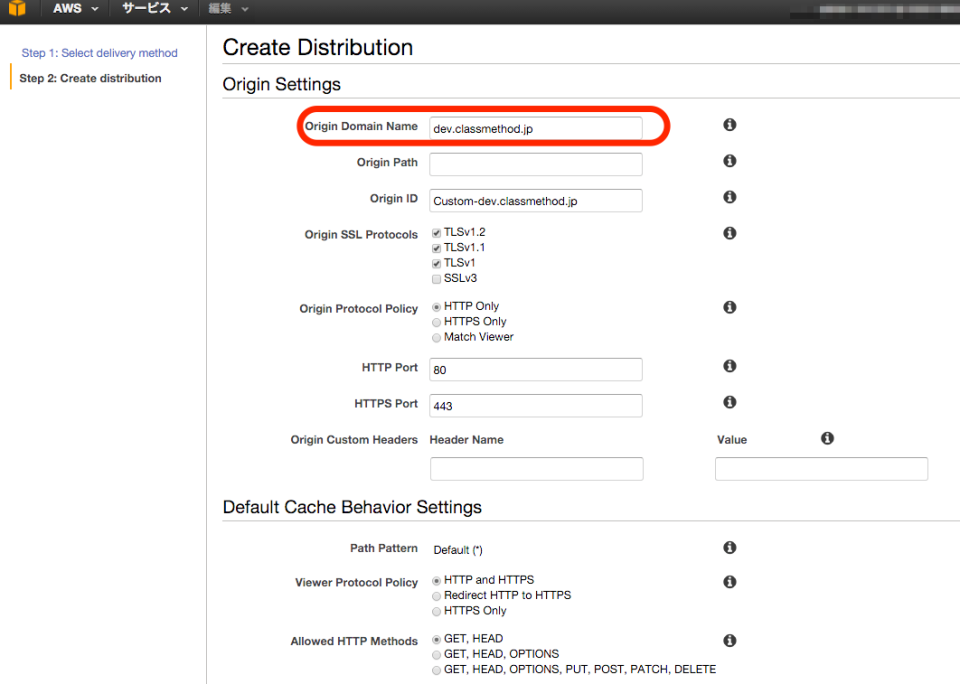Click the info icon beside Origin Protocol Policy
Viewport: 960px width, 684px height.
pos(729,307)
